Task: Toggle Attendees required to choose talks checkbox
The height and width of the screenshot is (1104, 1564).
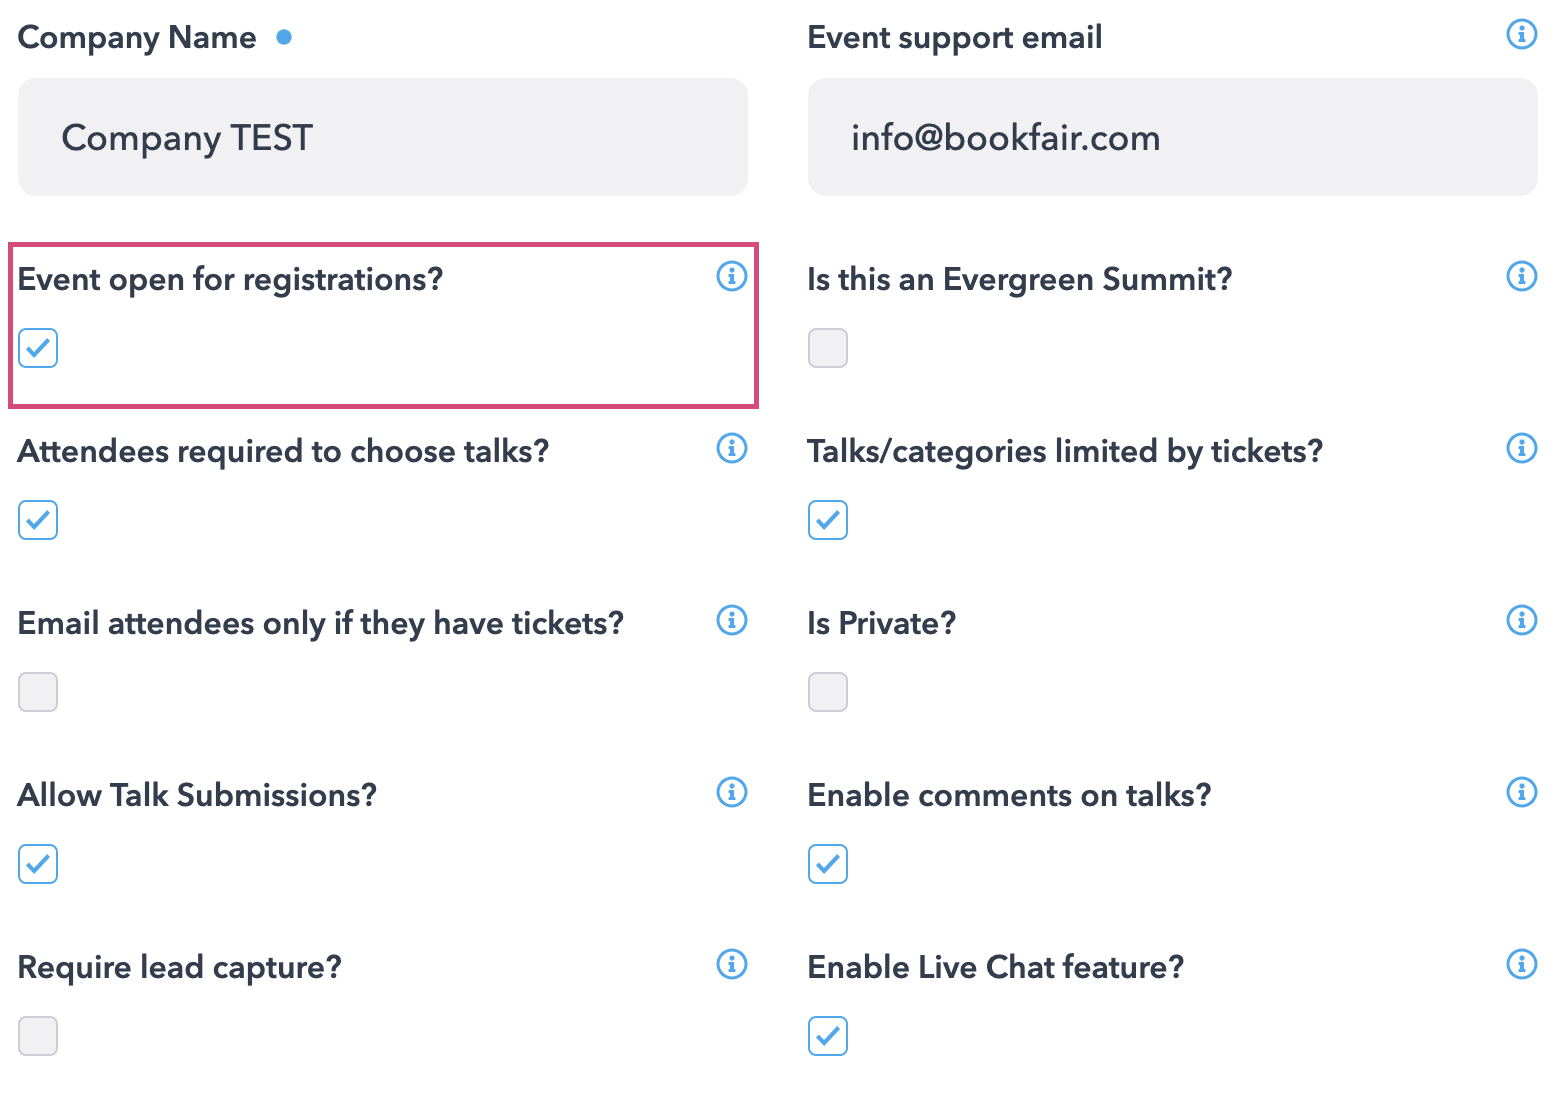Action: click(x=38, y=520)
